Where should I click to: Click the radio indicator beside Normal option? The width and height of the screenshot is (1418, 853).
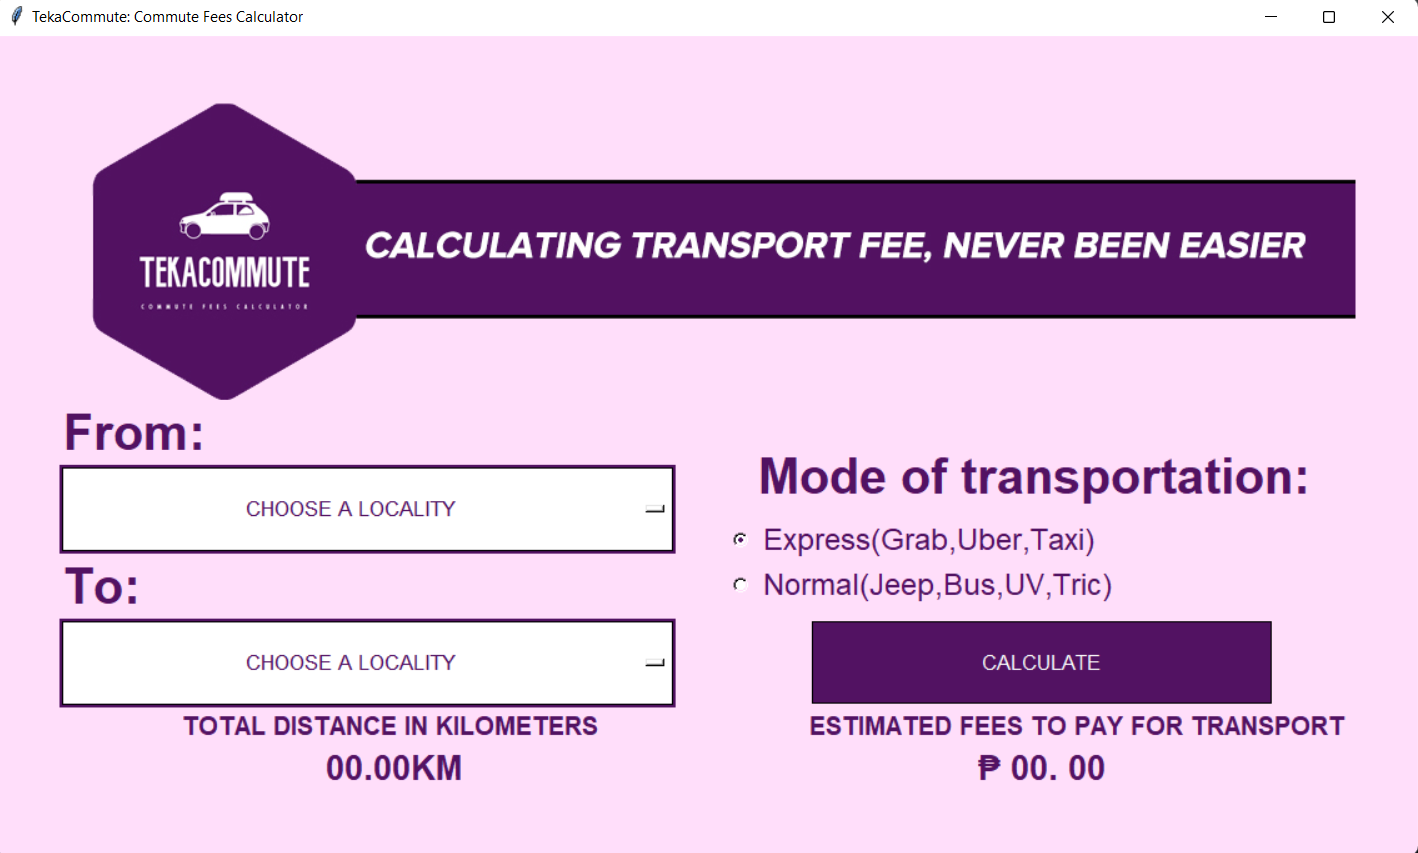coord(740,584)
